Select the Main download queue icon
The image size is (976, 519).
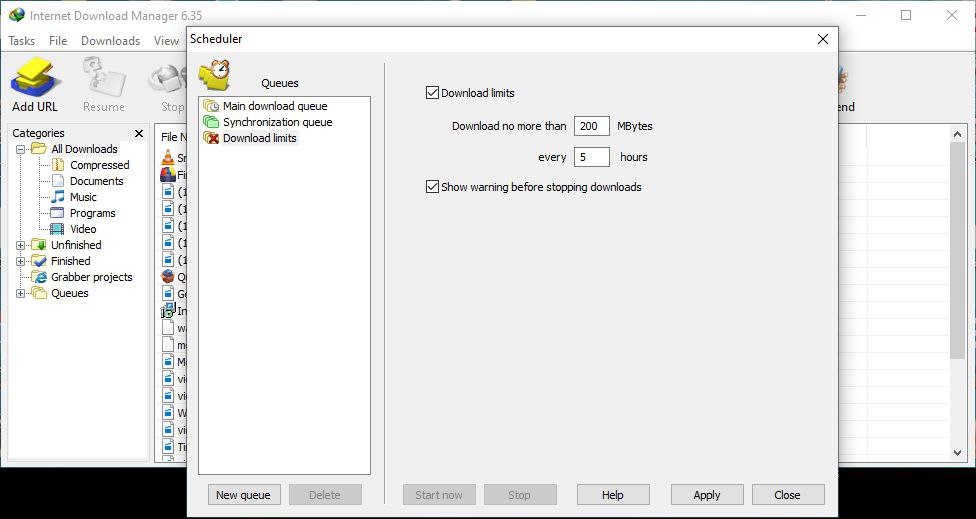click(211, 106)
